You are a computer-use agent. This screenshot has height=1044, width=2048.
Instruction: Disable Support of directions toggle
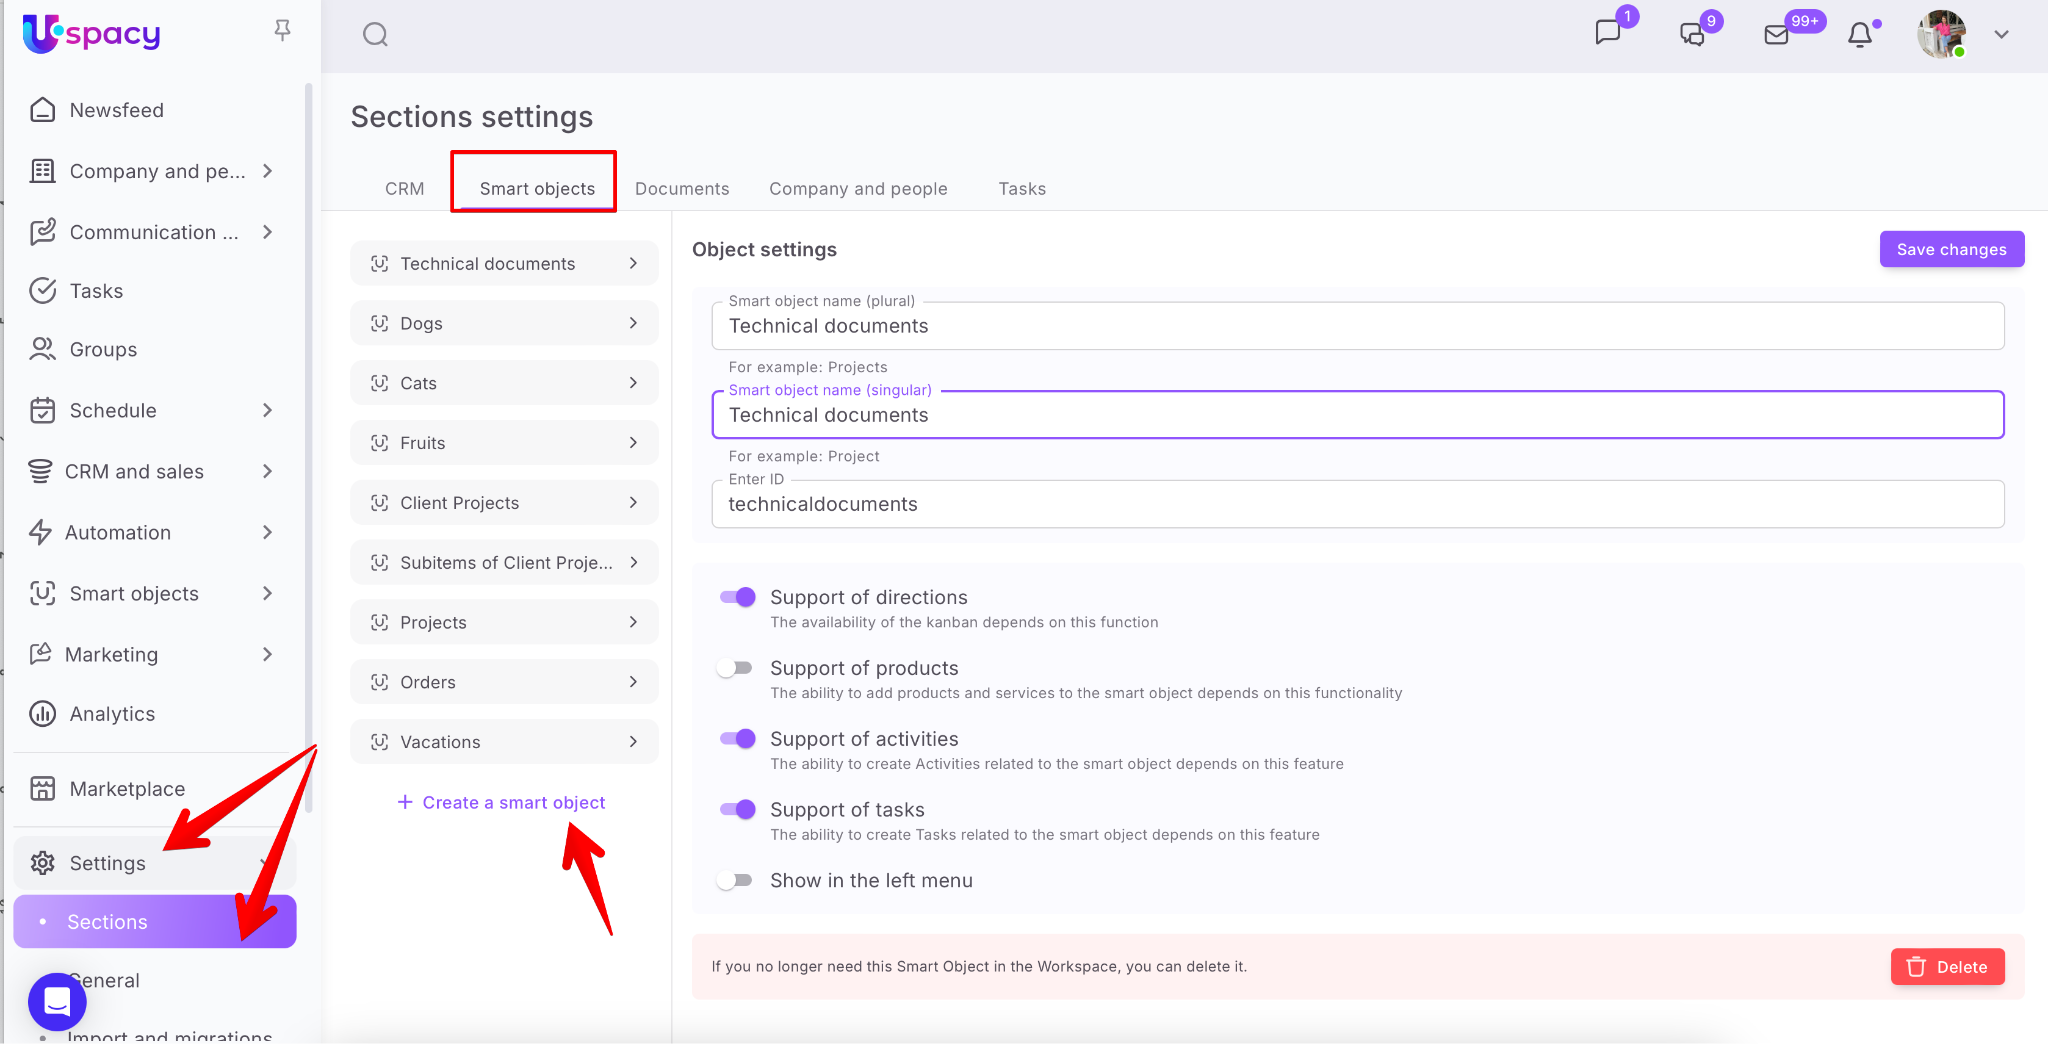pos(737,598)
